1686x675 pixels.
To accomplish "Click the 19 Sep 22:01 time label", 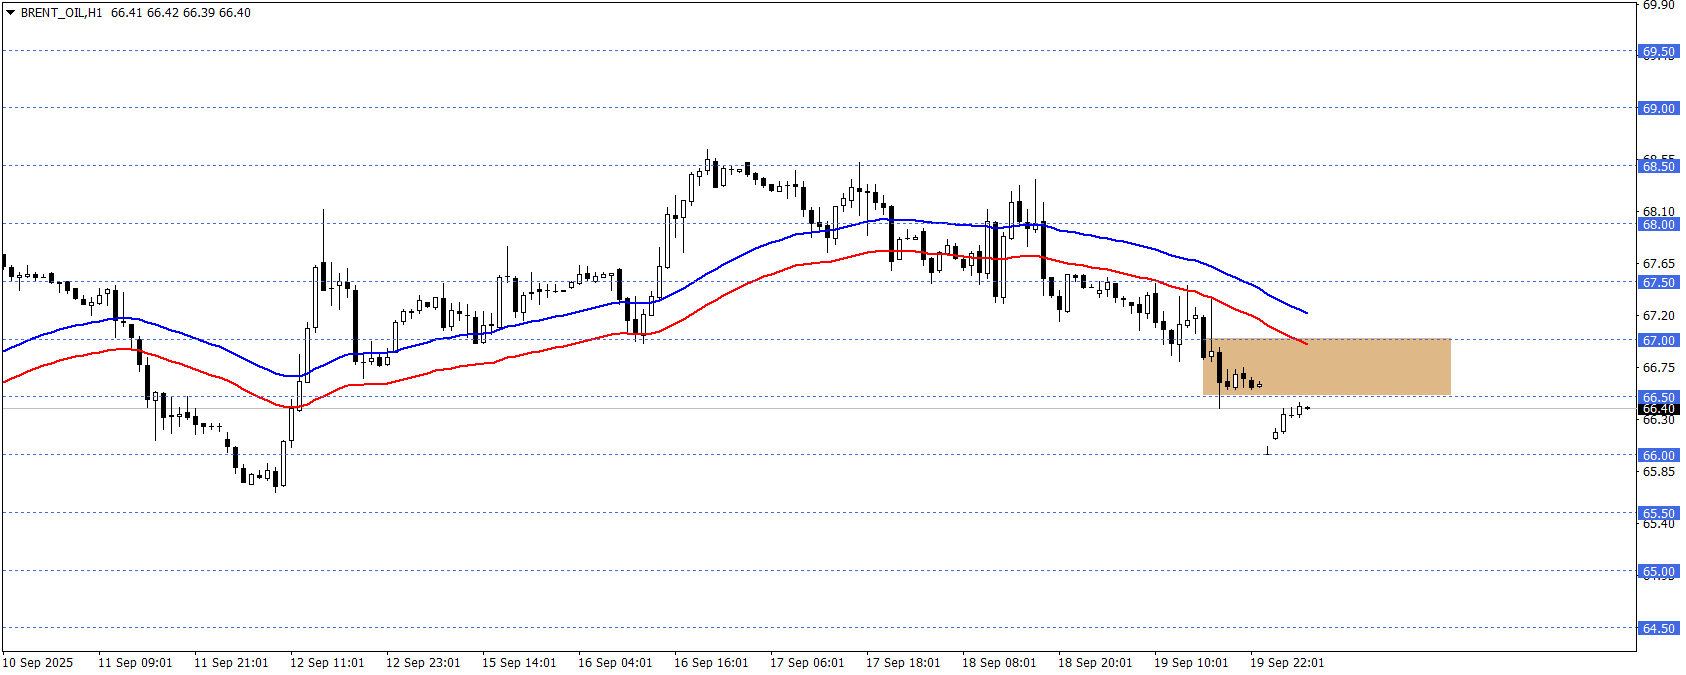I will point(1287,662).
